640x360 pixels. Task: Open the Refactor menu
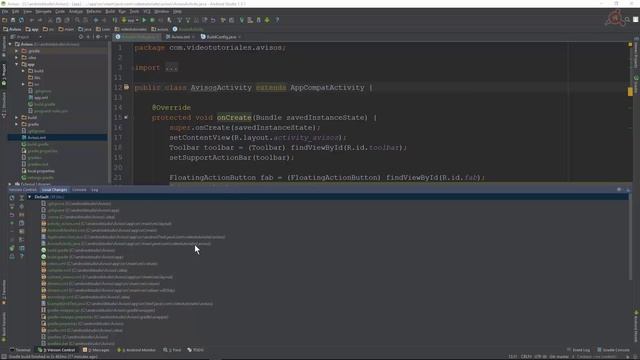click(x=93, y=11)
